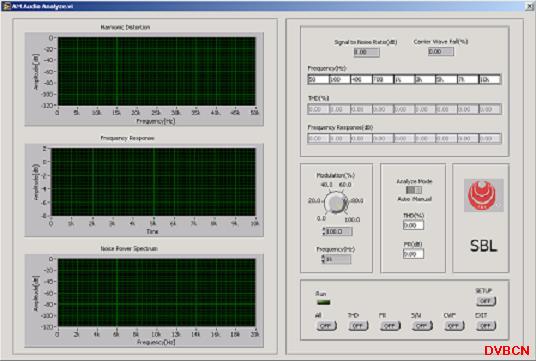
Task: Select the 50 cell in Frequency array
Action: (318, 79)
